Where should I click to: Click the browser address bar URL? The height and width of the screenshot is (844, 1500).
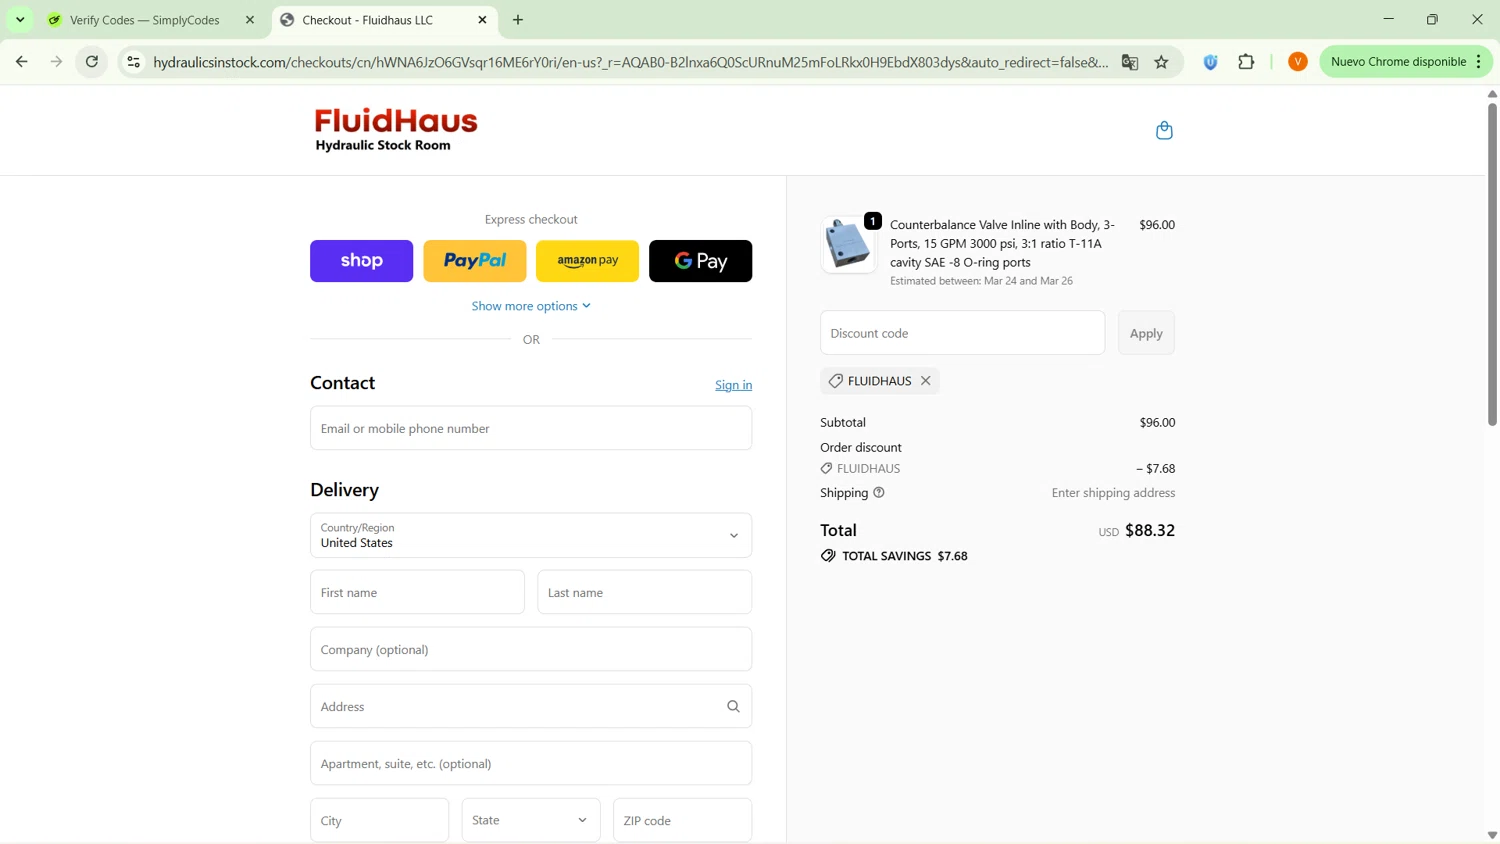point(630,62)
